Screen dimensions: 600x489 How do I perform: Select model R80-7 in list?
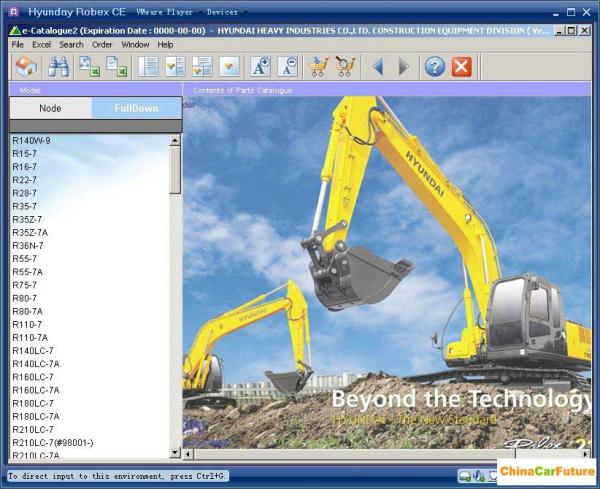pyautogui.click(x=24, y=298)
